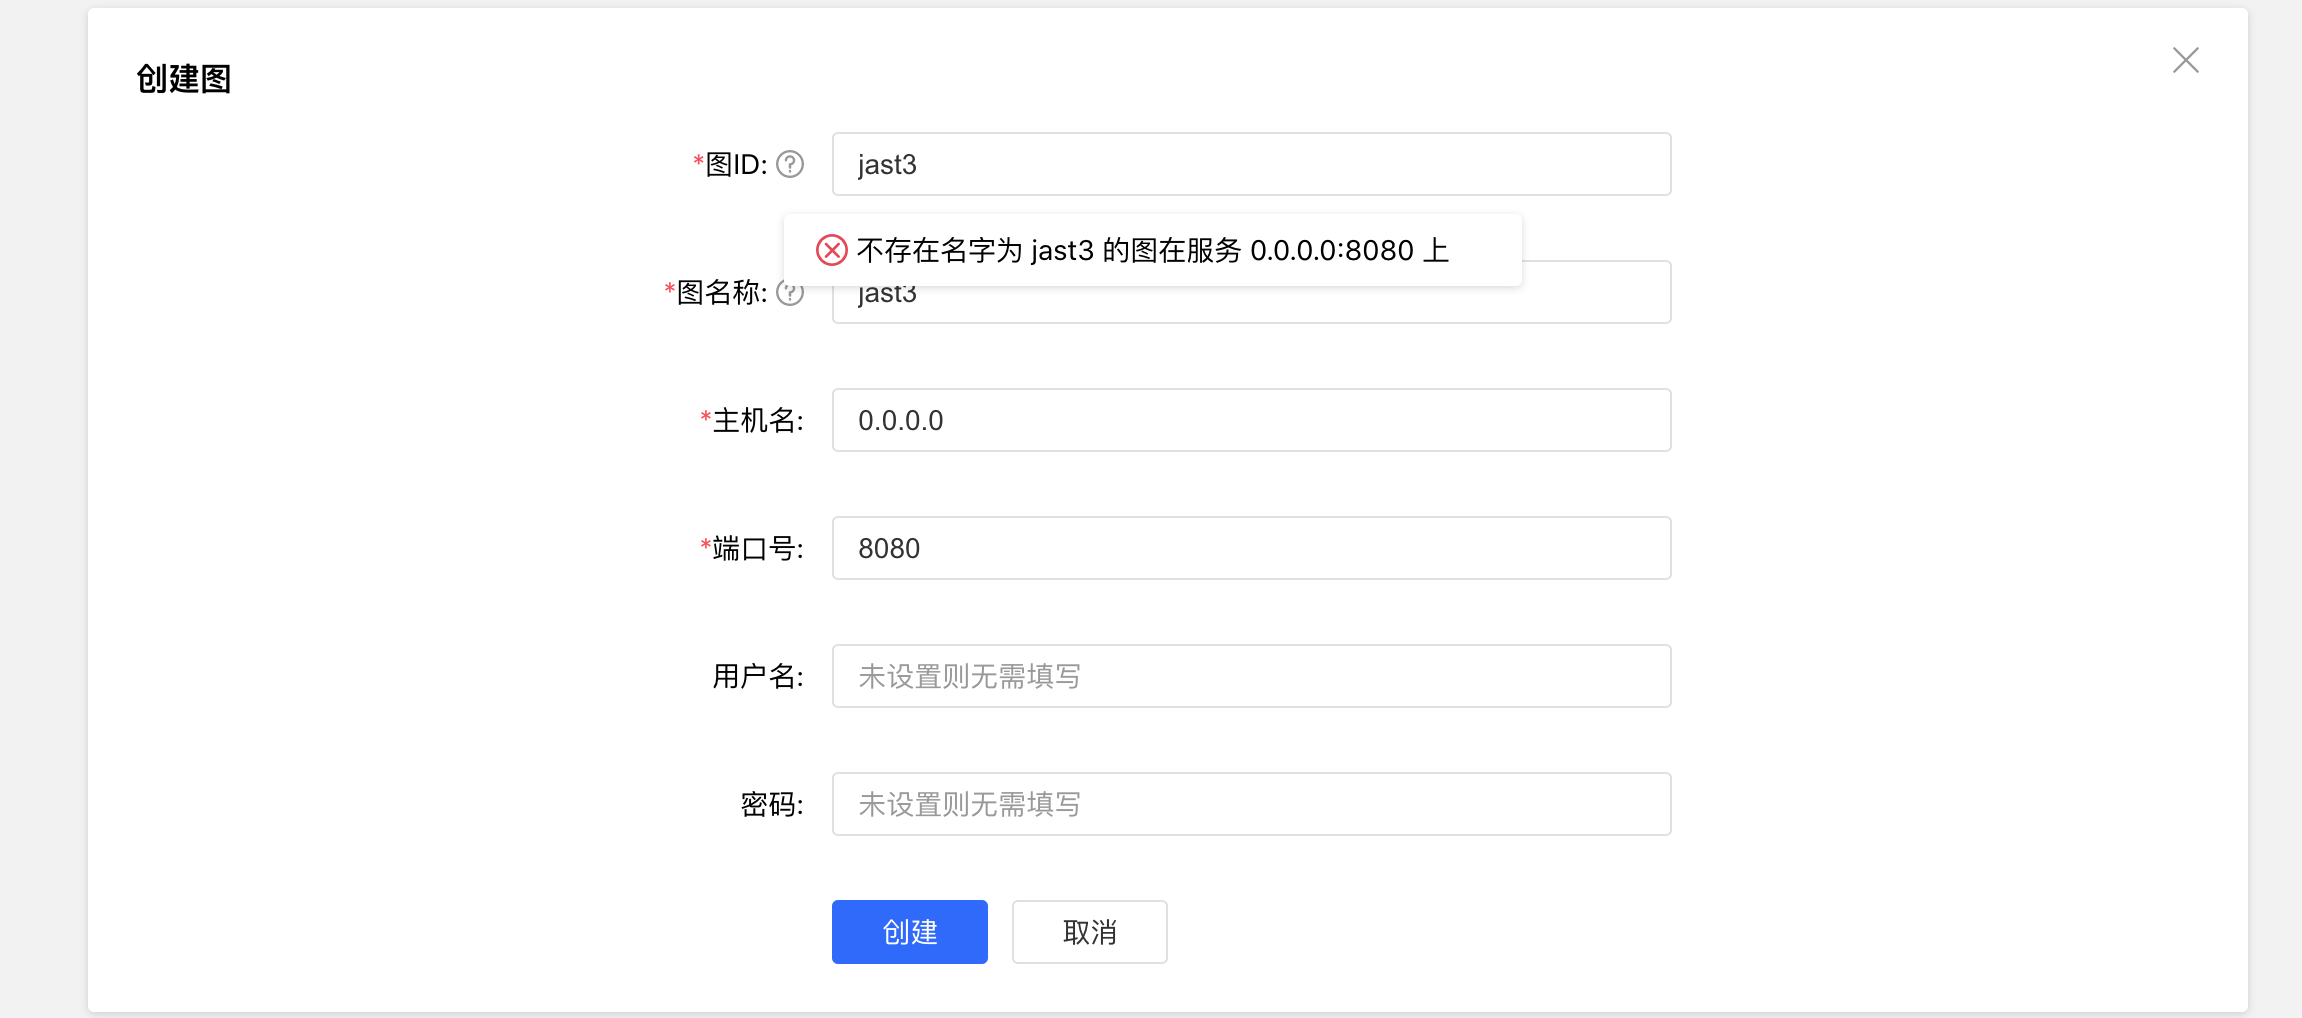The width and height of the screenshot is (2302, 1018).
Task: Click the 密码 input field
Action: pyautogui.click(x=1251, y=804)
